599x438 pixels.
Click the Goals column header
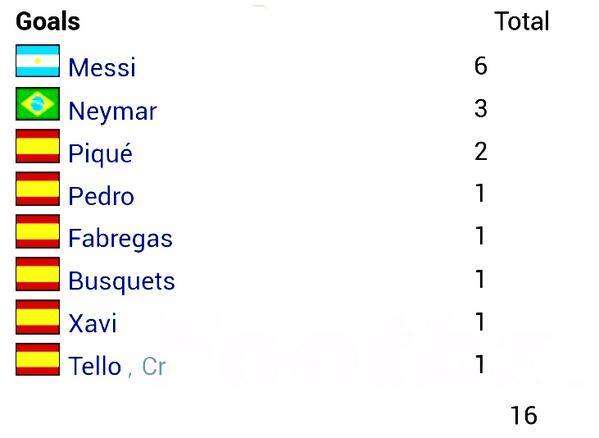tap(48, 21)
